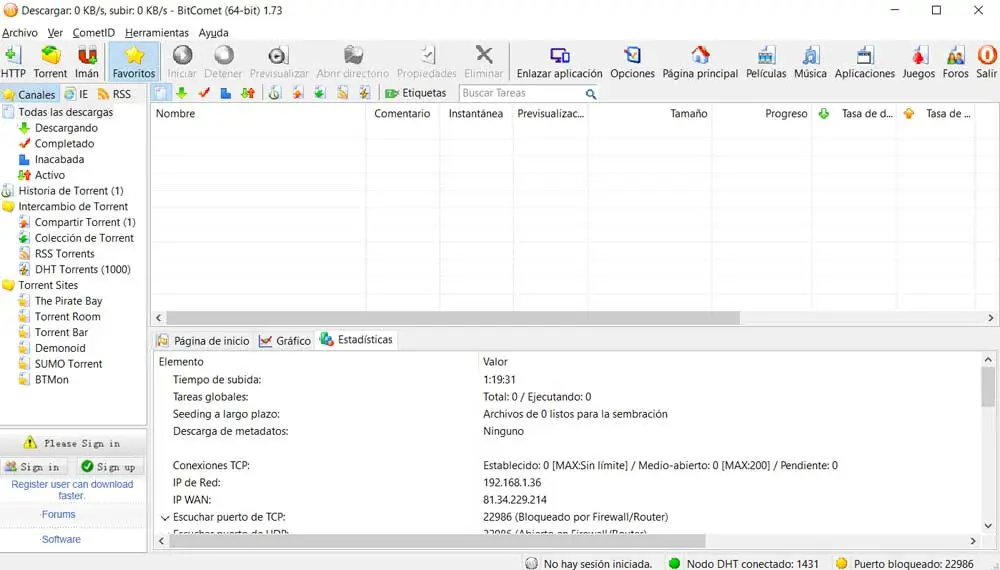Open a new Torrent via toolbar icon
Viewport: 1000px width, 570px height.
(x=50, y=62)
